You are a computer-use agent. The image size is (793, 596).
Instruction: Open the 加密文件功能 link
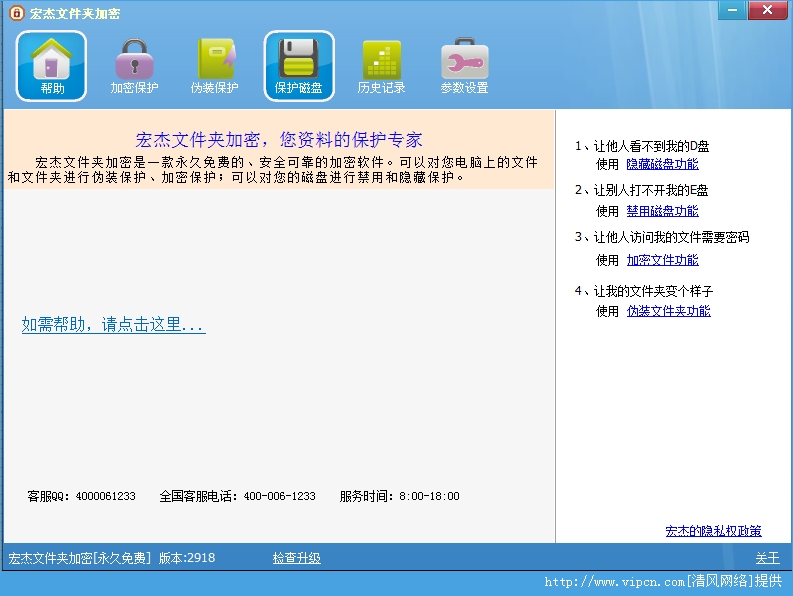[x=663, y=260]
